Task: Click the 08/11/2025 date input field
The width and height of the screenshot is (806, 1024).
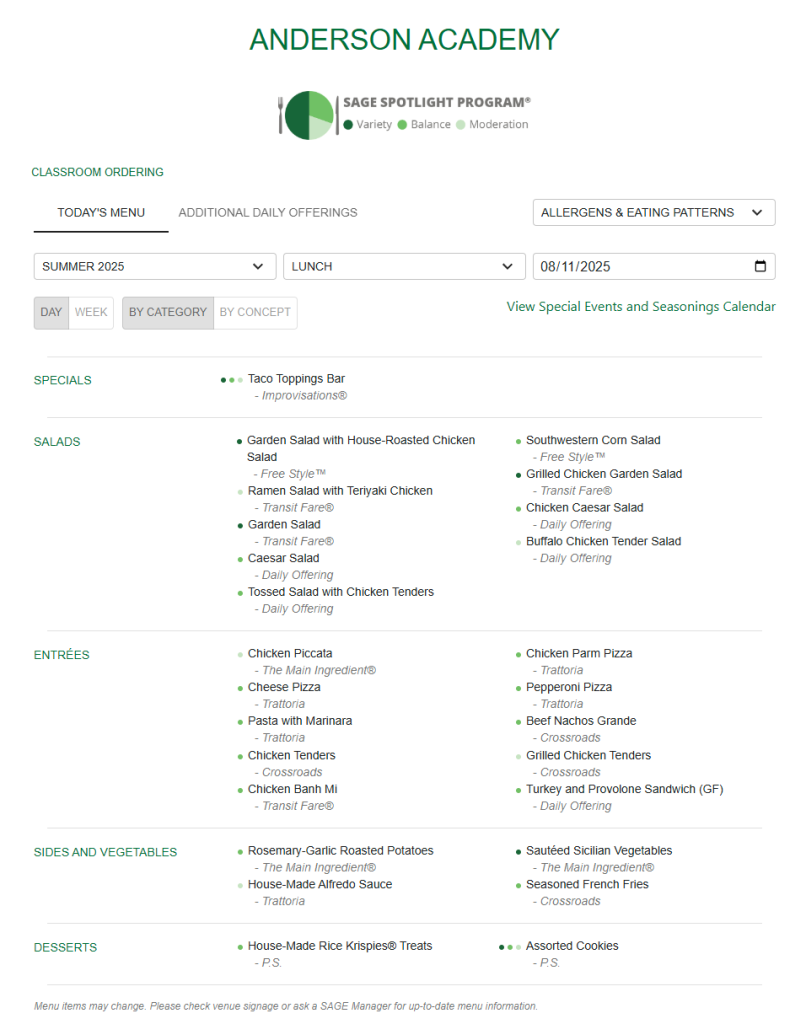Action: point(654,266)
